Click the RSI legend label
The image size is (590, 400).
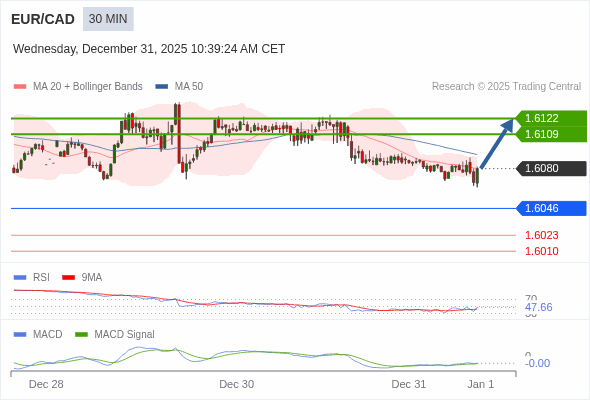coord(41,278)
